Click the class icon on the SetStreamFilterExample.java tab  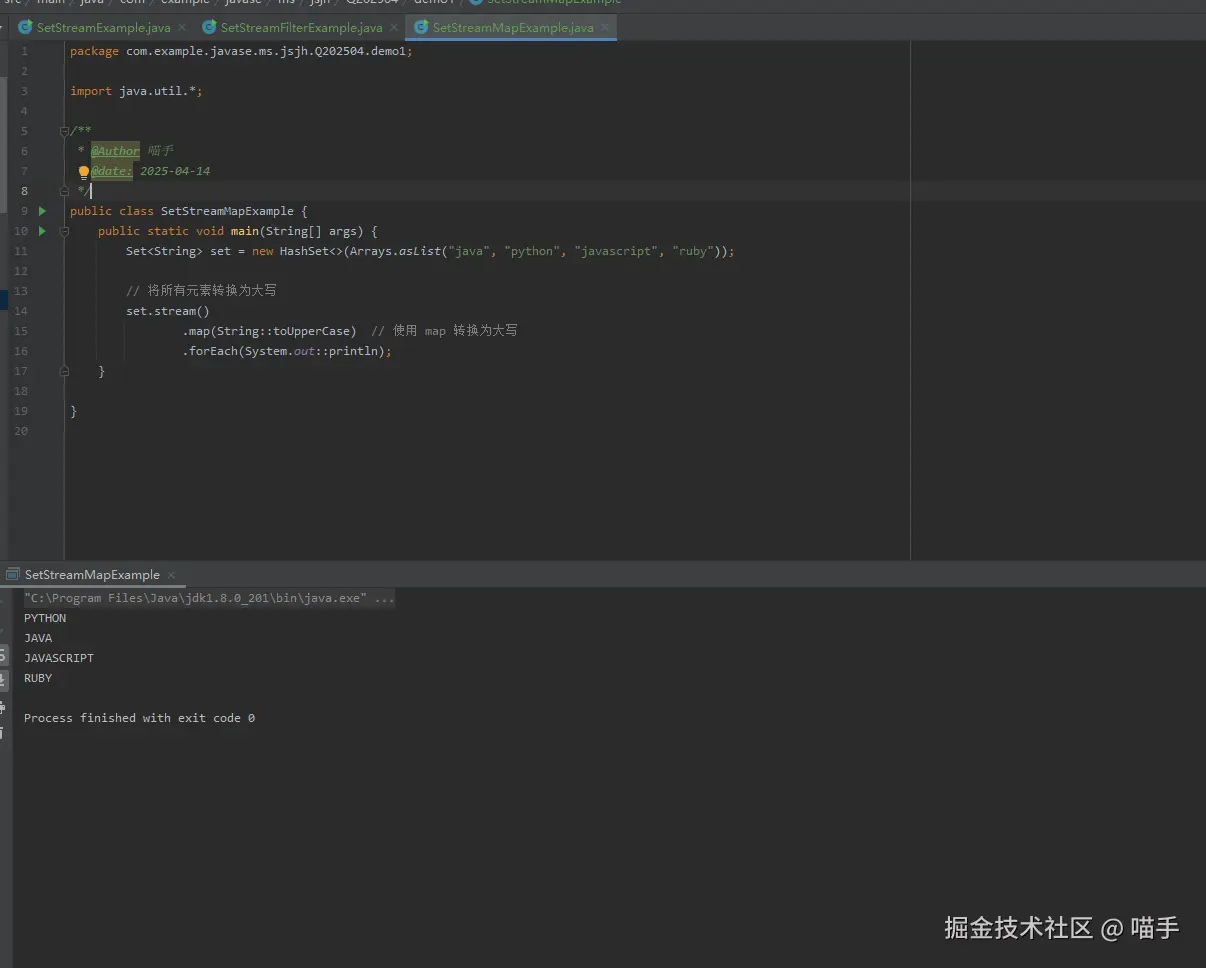210,28
